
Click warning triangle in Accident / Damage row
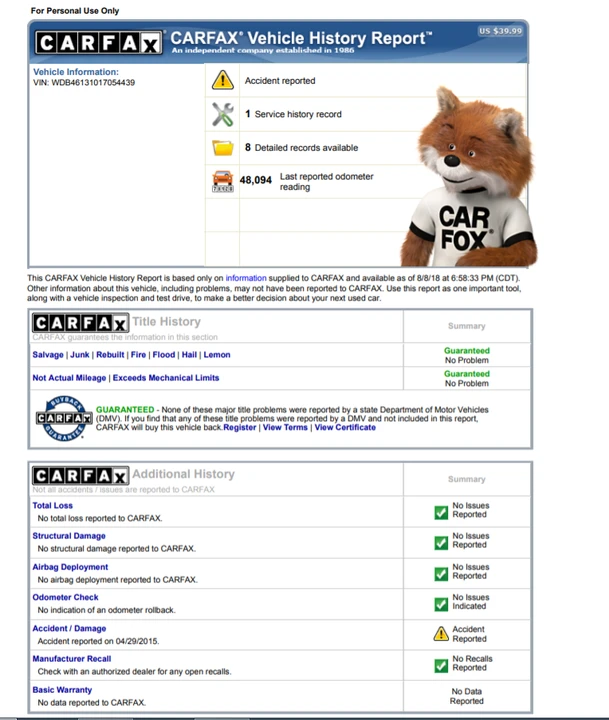coord(441,634)
